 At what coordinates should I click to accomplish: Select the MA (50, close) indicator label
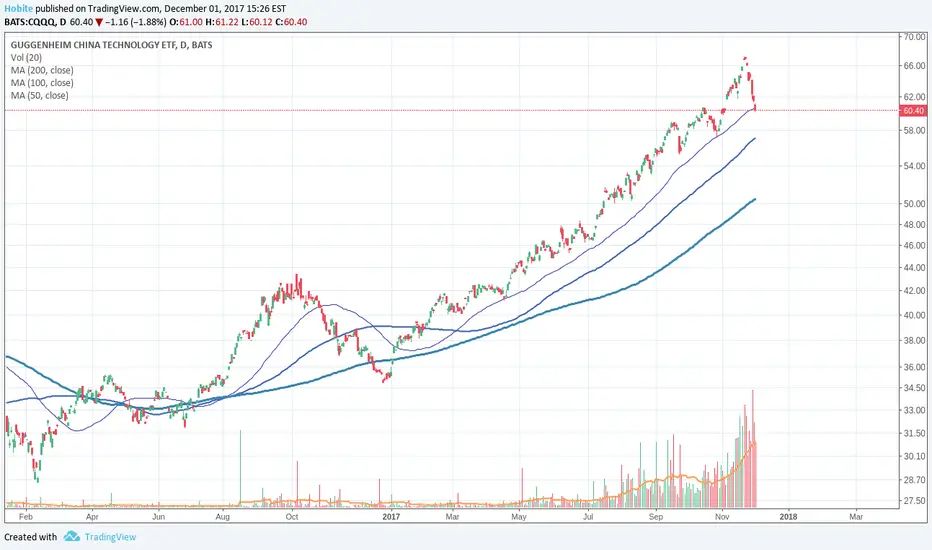pos(39,95)
